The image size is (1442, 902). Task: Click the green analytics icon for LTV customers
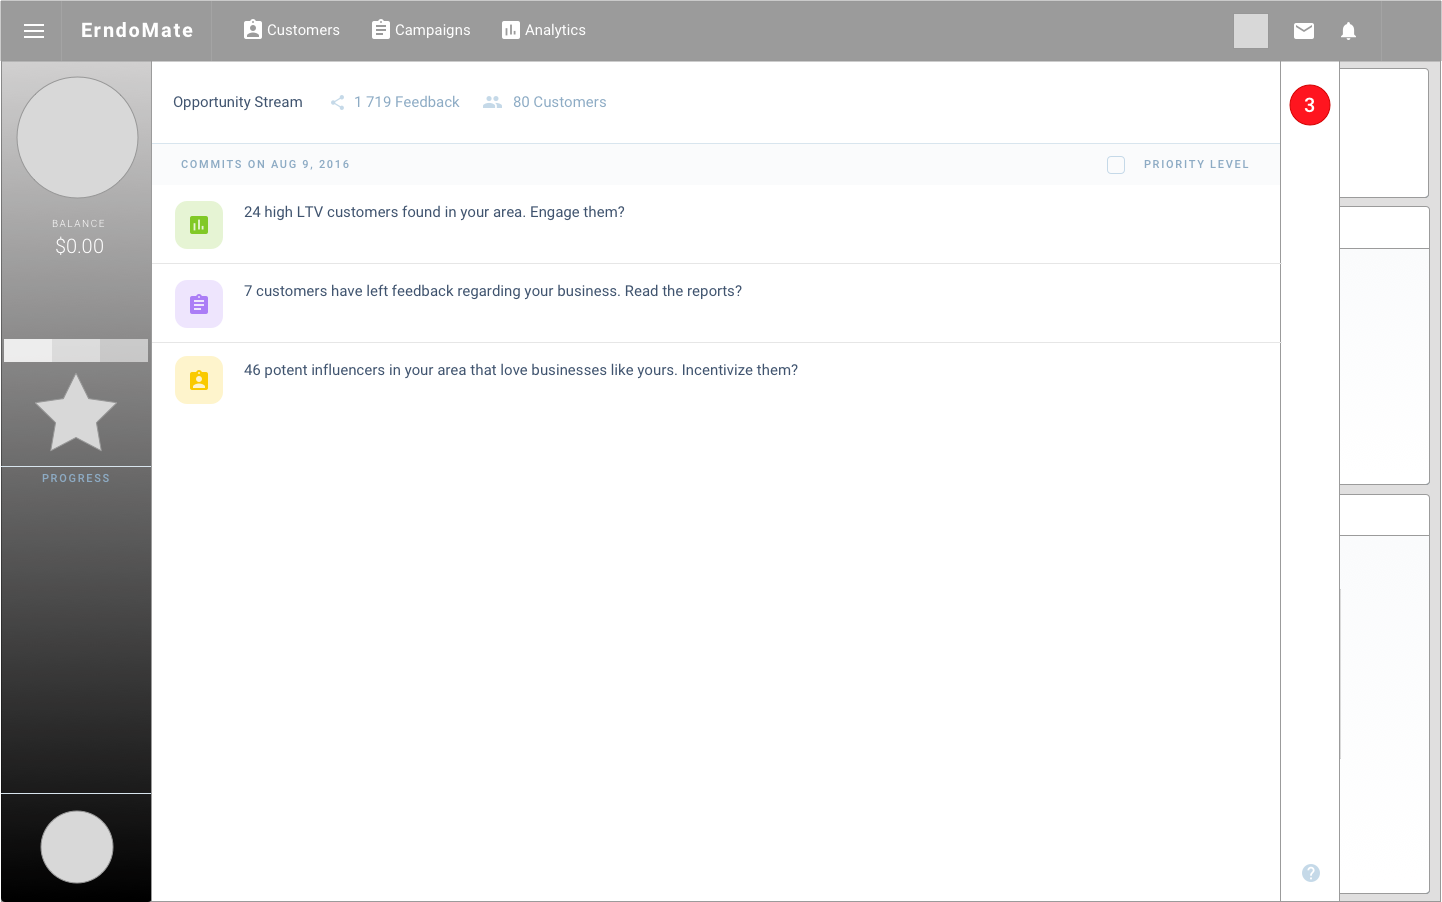point(199,225)
